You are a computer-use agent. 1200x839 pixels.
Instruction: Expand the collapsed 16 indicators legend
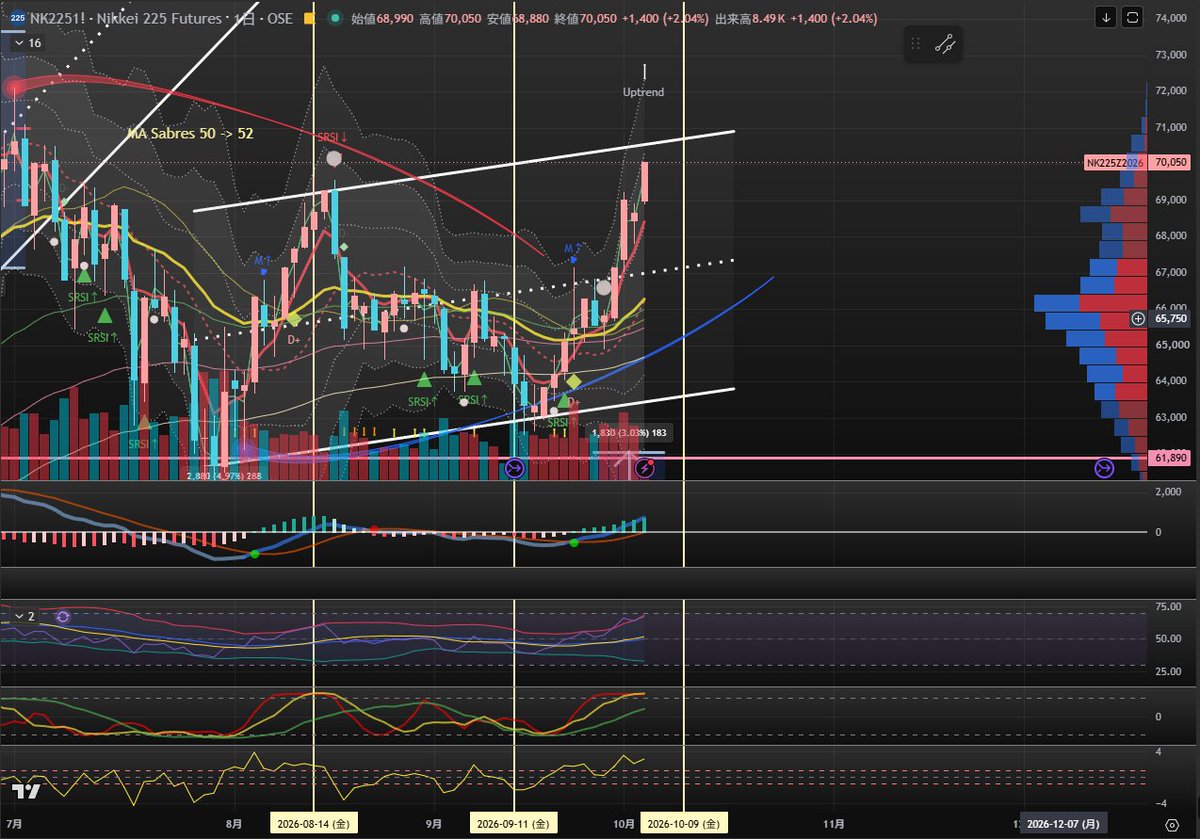(26, 43)
